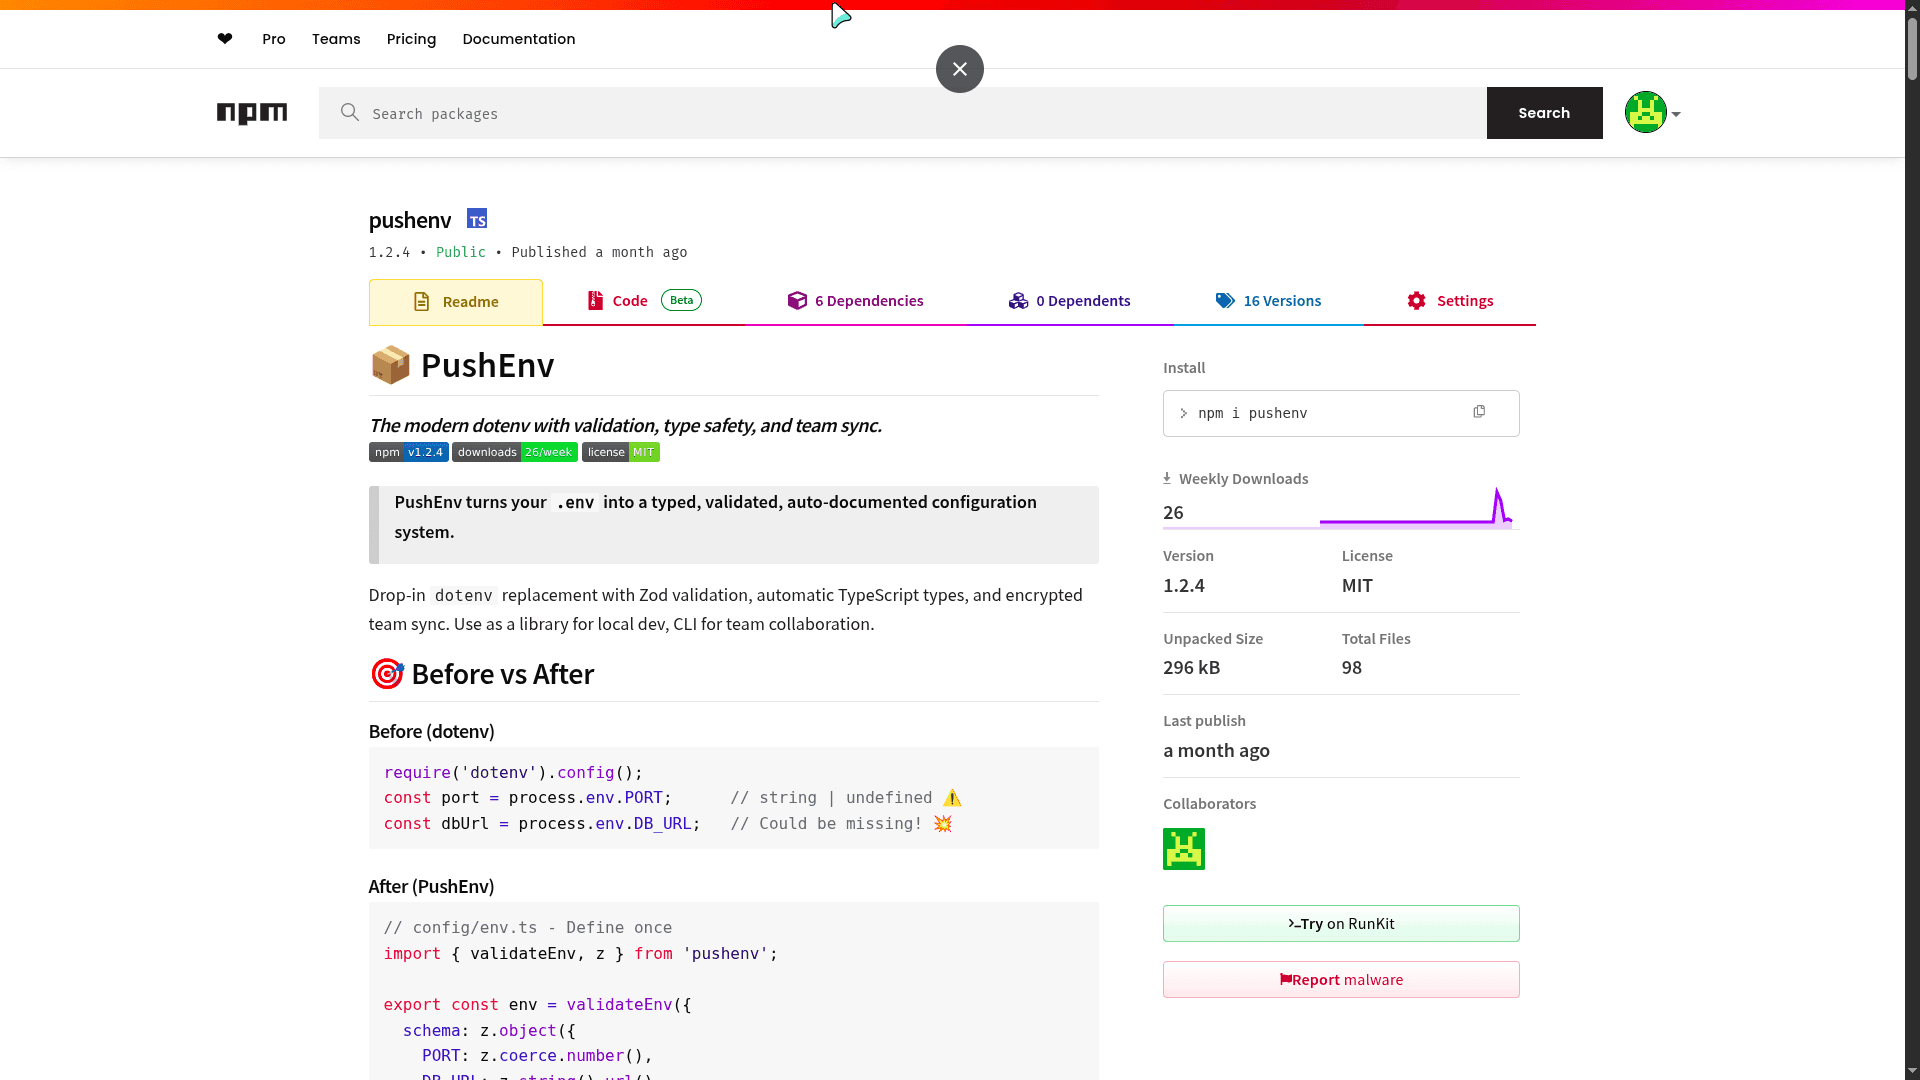The width and height of the screenshot is (1920, 1080).
Task: Dismiss the X button overlay
Action: (x=959, y=68)
